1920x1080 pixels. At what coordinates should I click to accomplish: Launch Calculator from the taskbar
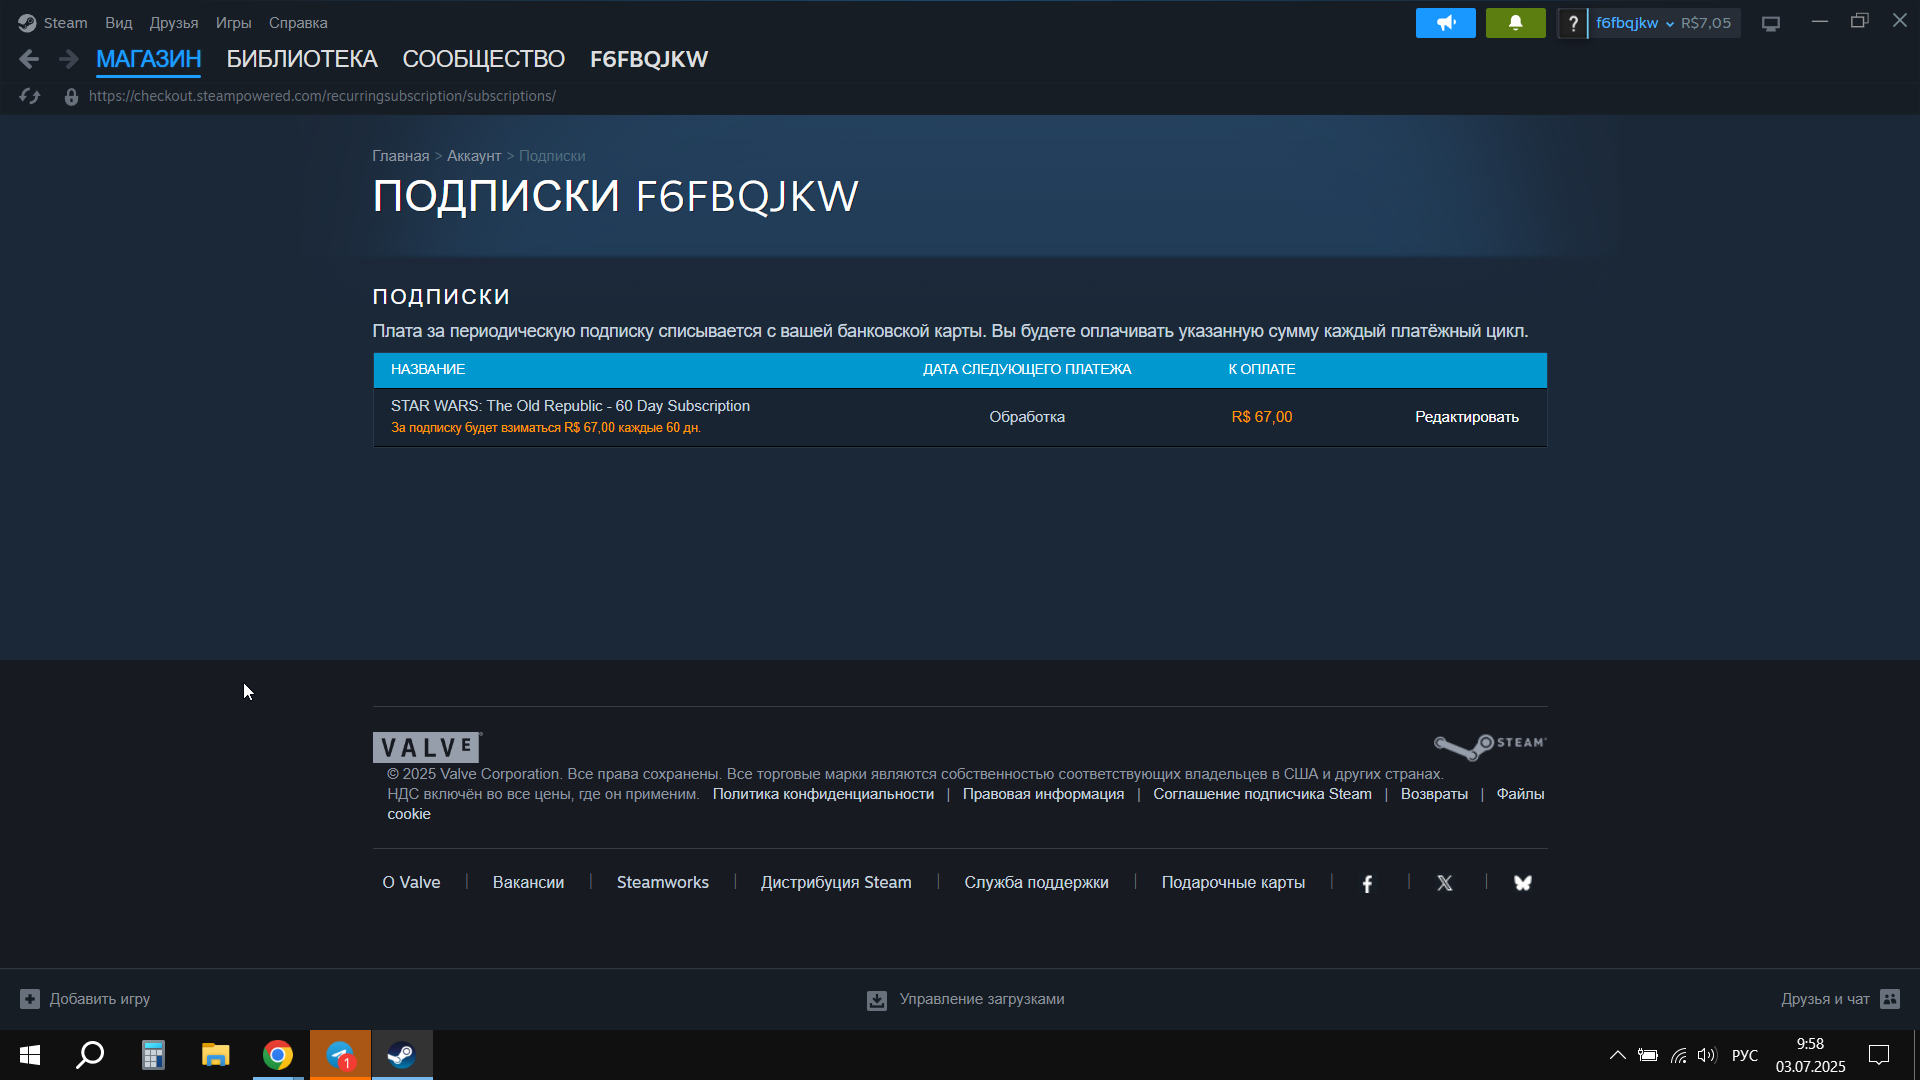(153, 1055)
